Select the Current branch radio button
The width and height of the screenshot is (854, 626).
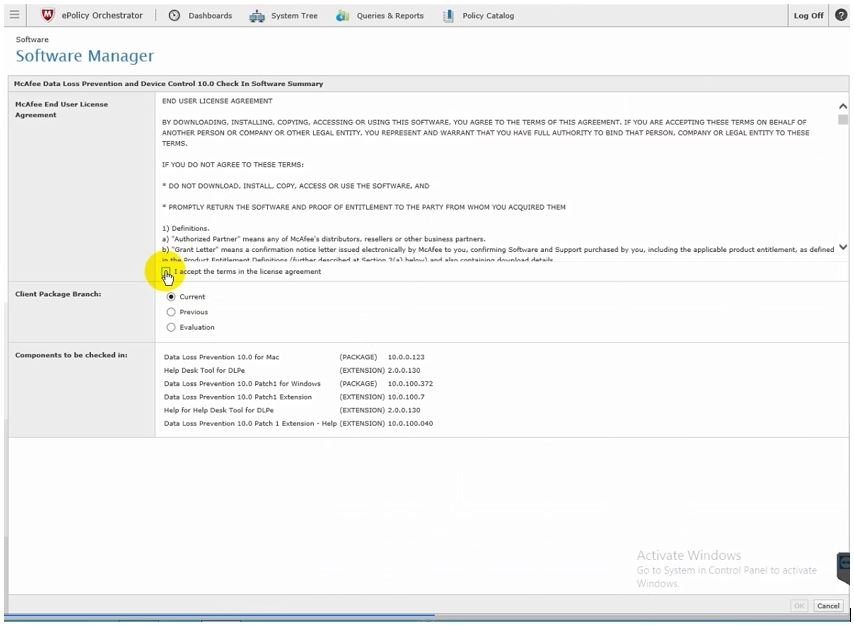(x=171, y=297)
